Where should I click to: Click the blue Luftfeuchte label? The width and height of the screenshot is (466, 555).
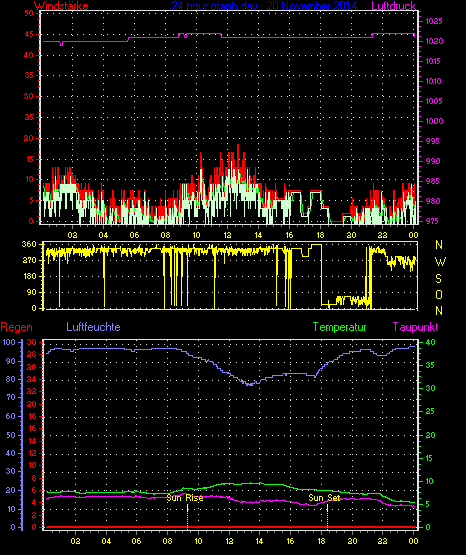coord(93,327)
